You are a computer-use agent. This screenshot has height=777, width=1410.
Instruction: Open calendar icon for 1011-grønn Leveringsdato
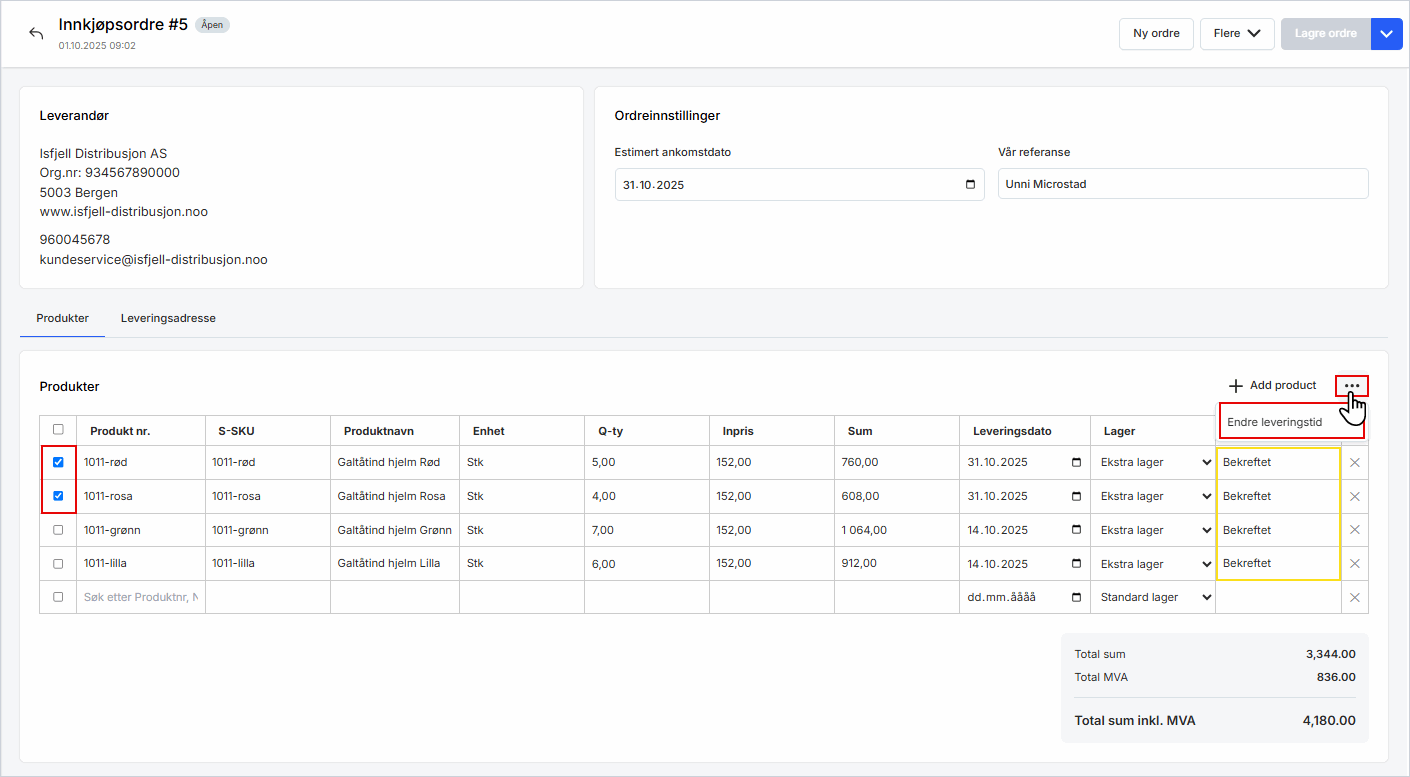pos(1076,530)
